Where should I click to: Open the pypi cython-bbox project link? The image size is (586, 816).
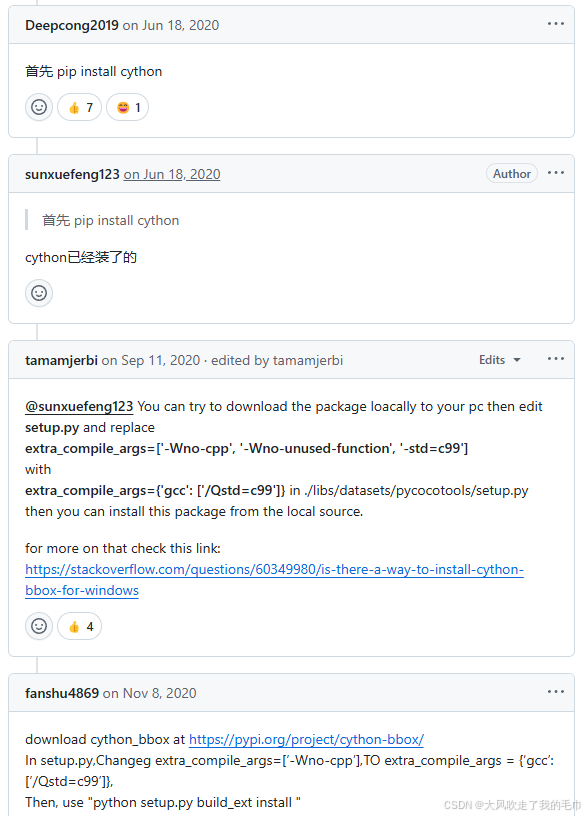[x=306, y=739]
